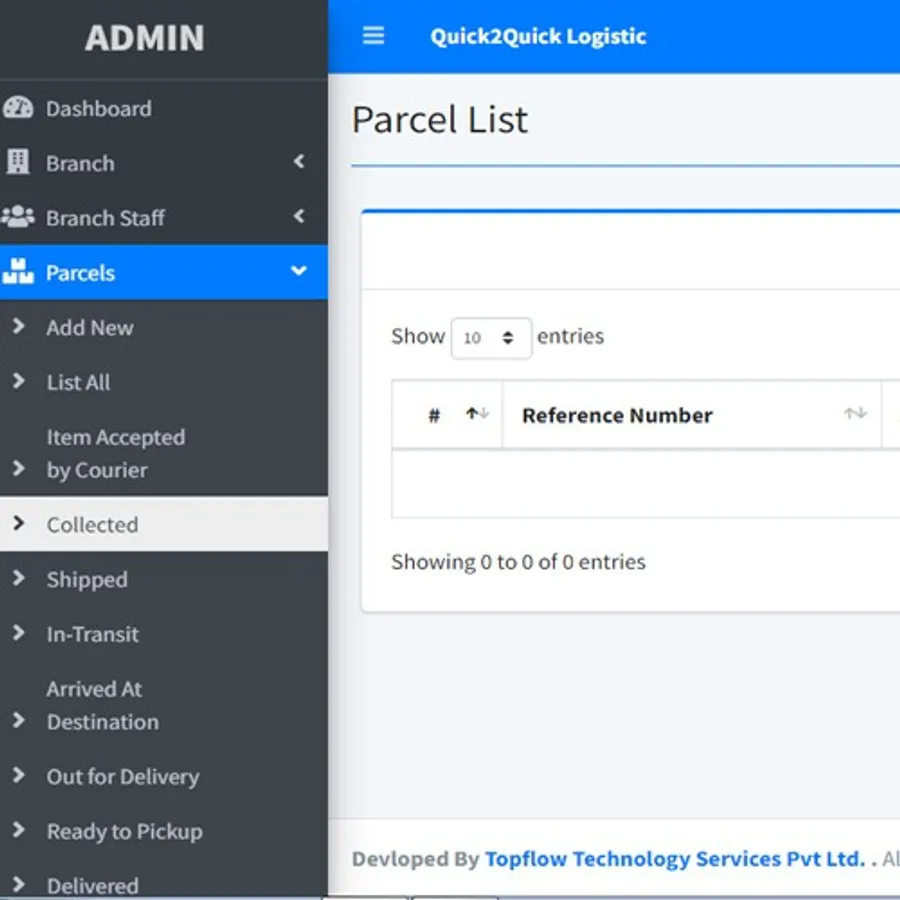Click the Parcel List page heading
This screenshot has height=900, width=900.
pyautogui.click(x=440, y=119)
